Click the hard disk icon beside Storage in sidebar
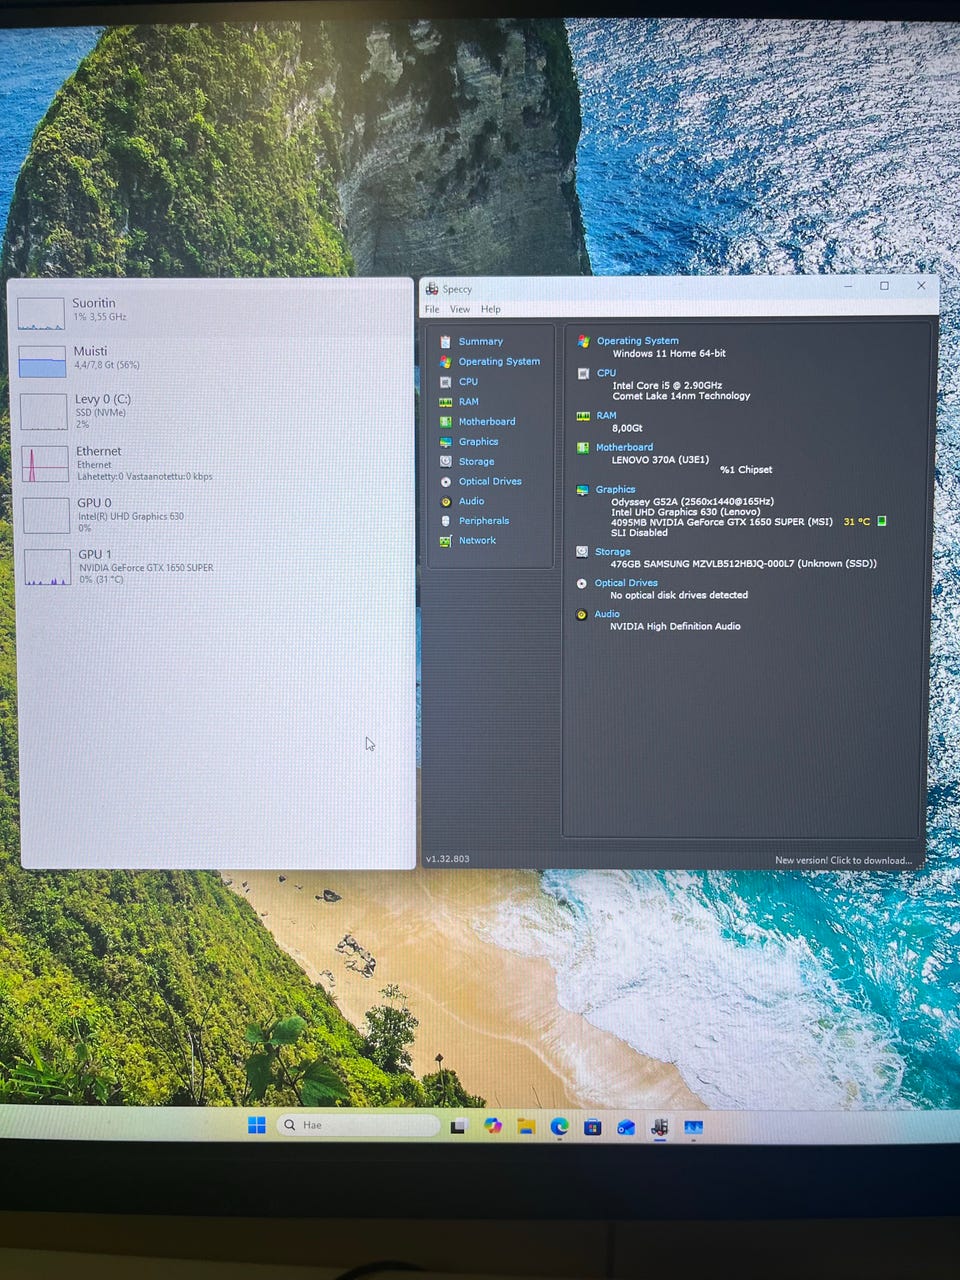 [446, 461]
